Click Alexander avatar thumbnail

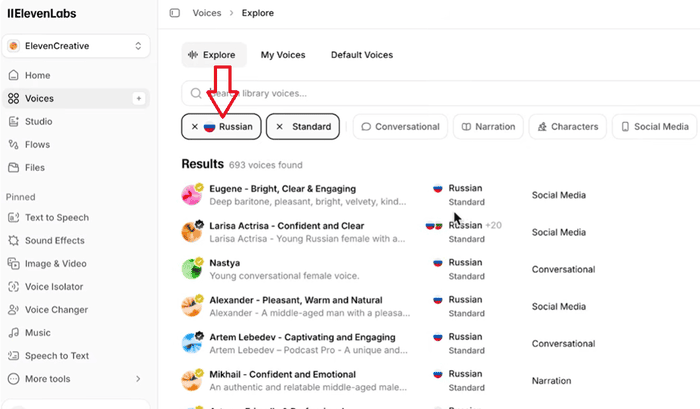pos(192,306)
